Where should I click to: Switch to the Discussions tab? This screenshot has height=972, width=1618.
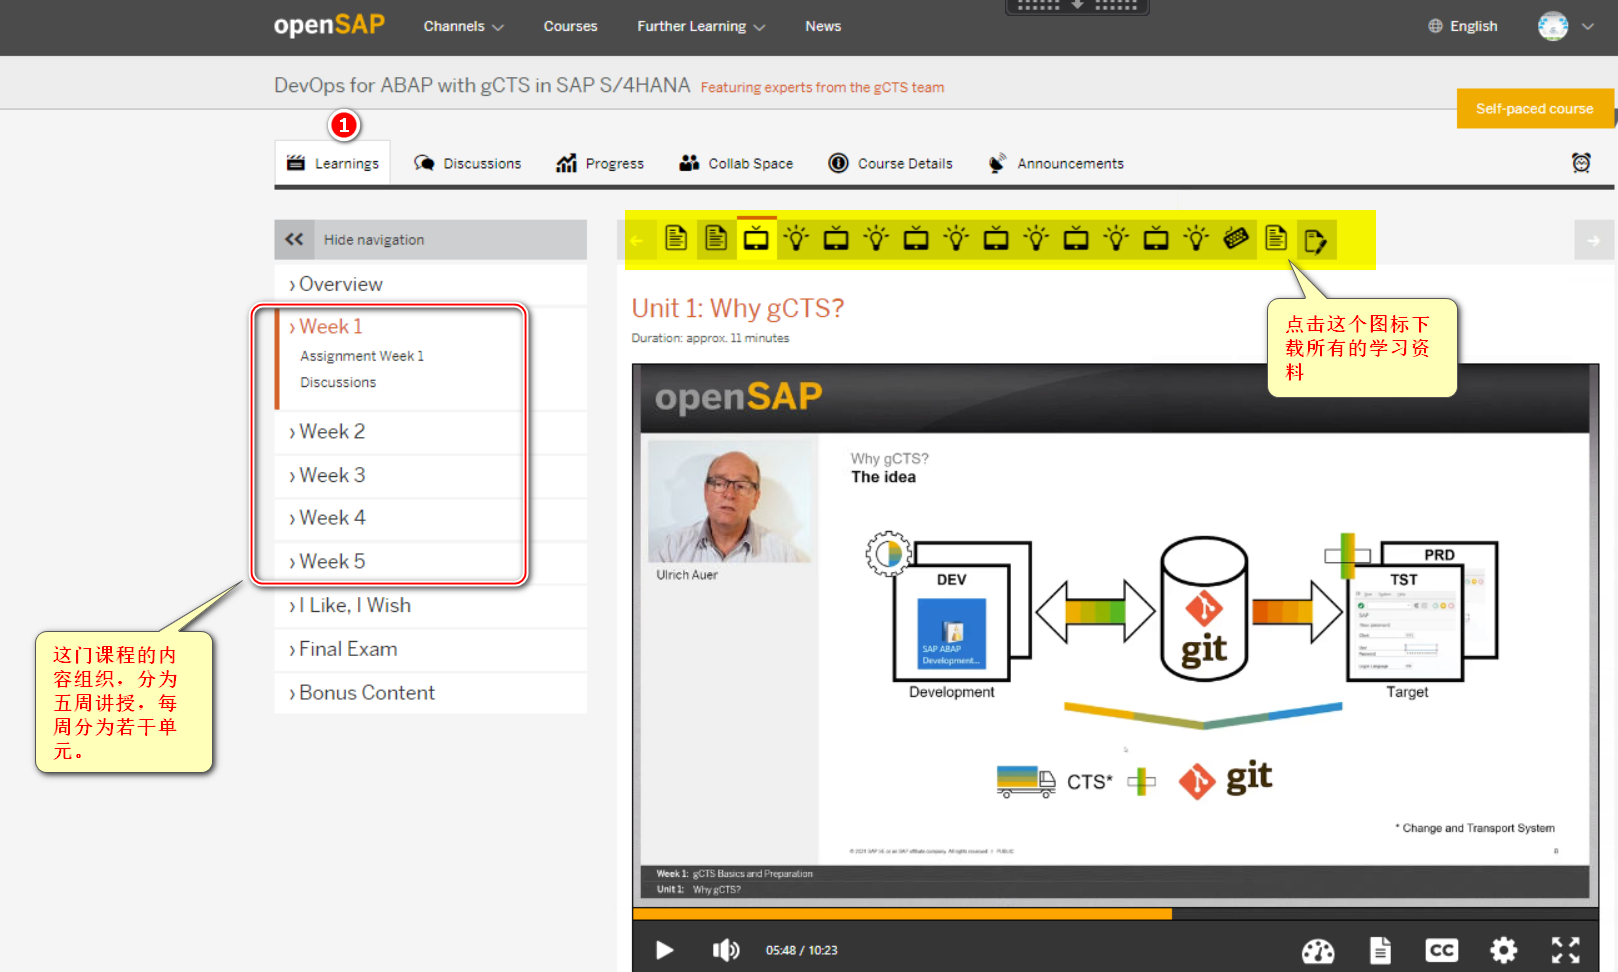pos(467,163)
